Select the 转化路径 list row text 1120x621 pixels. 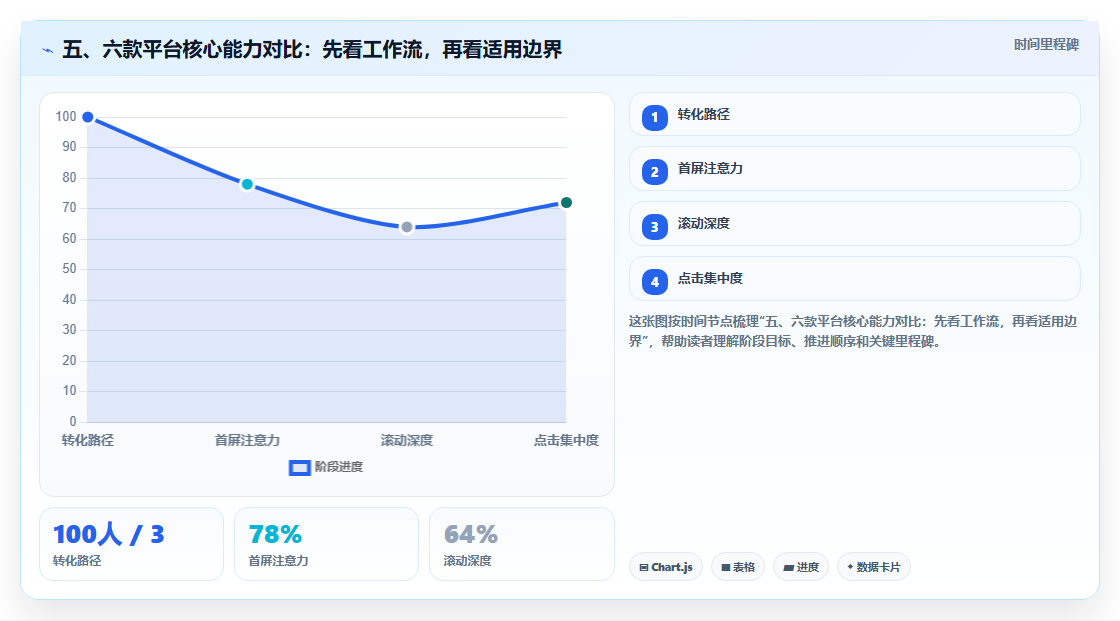[704, 114]
